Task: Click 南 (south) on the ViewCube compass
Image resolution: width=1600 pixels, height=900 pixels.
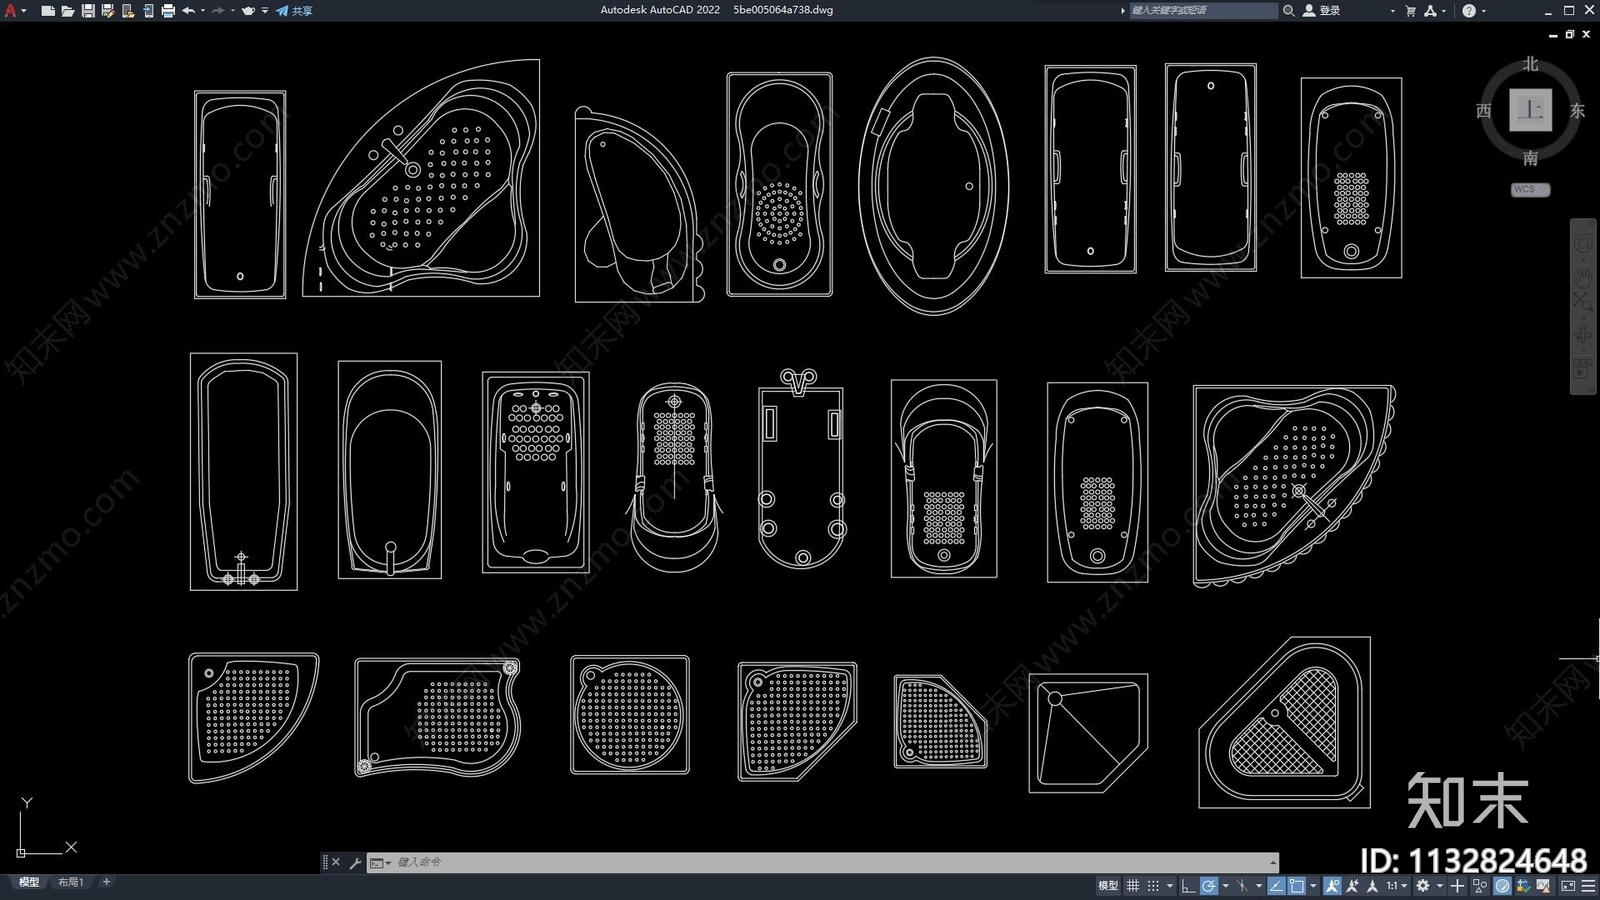Action: [1530, 158]
